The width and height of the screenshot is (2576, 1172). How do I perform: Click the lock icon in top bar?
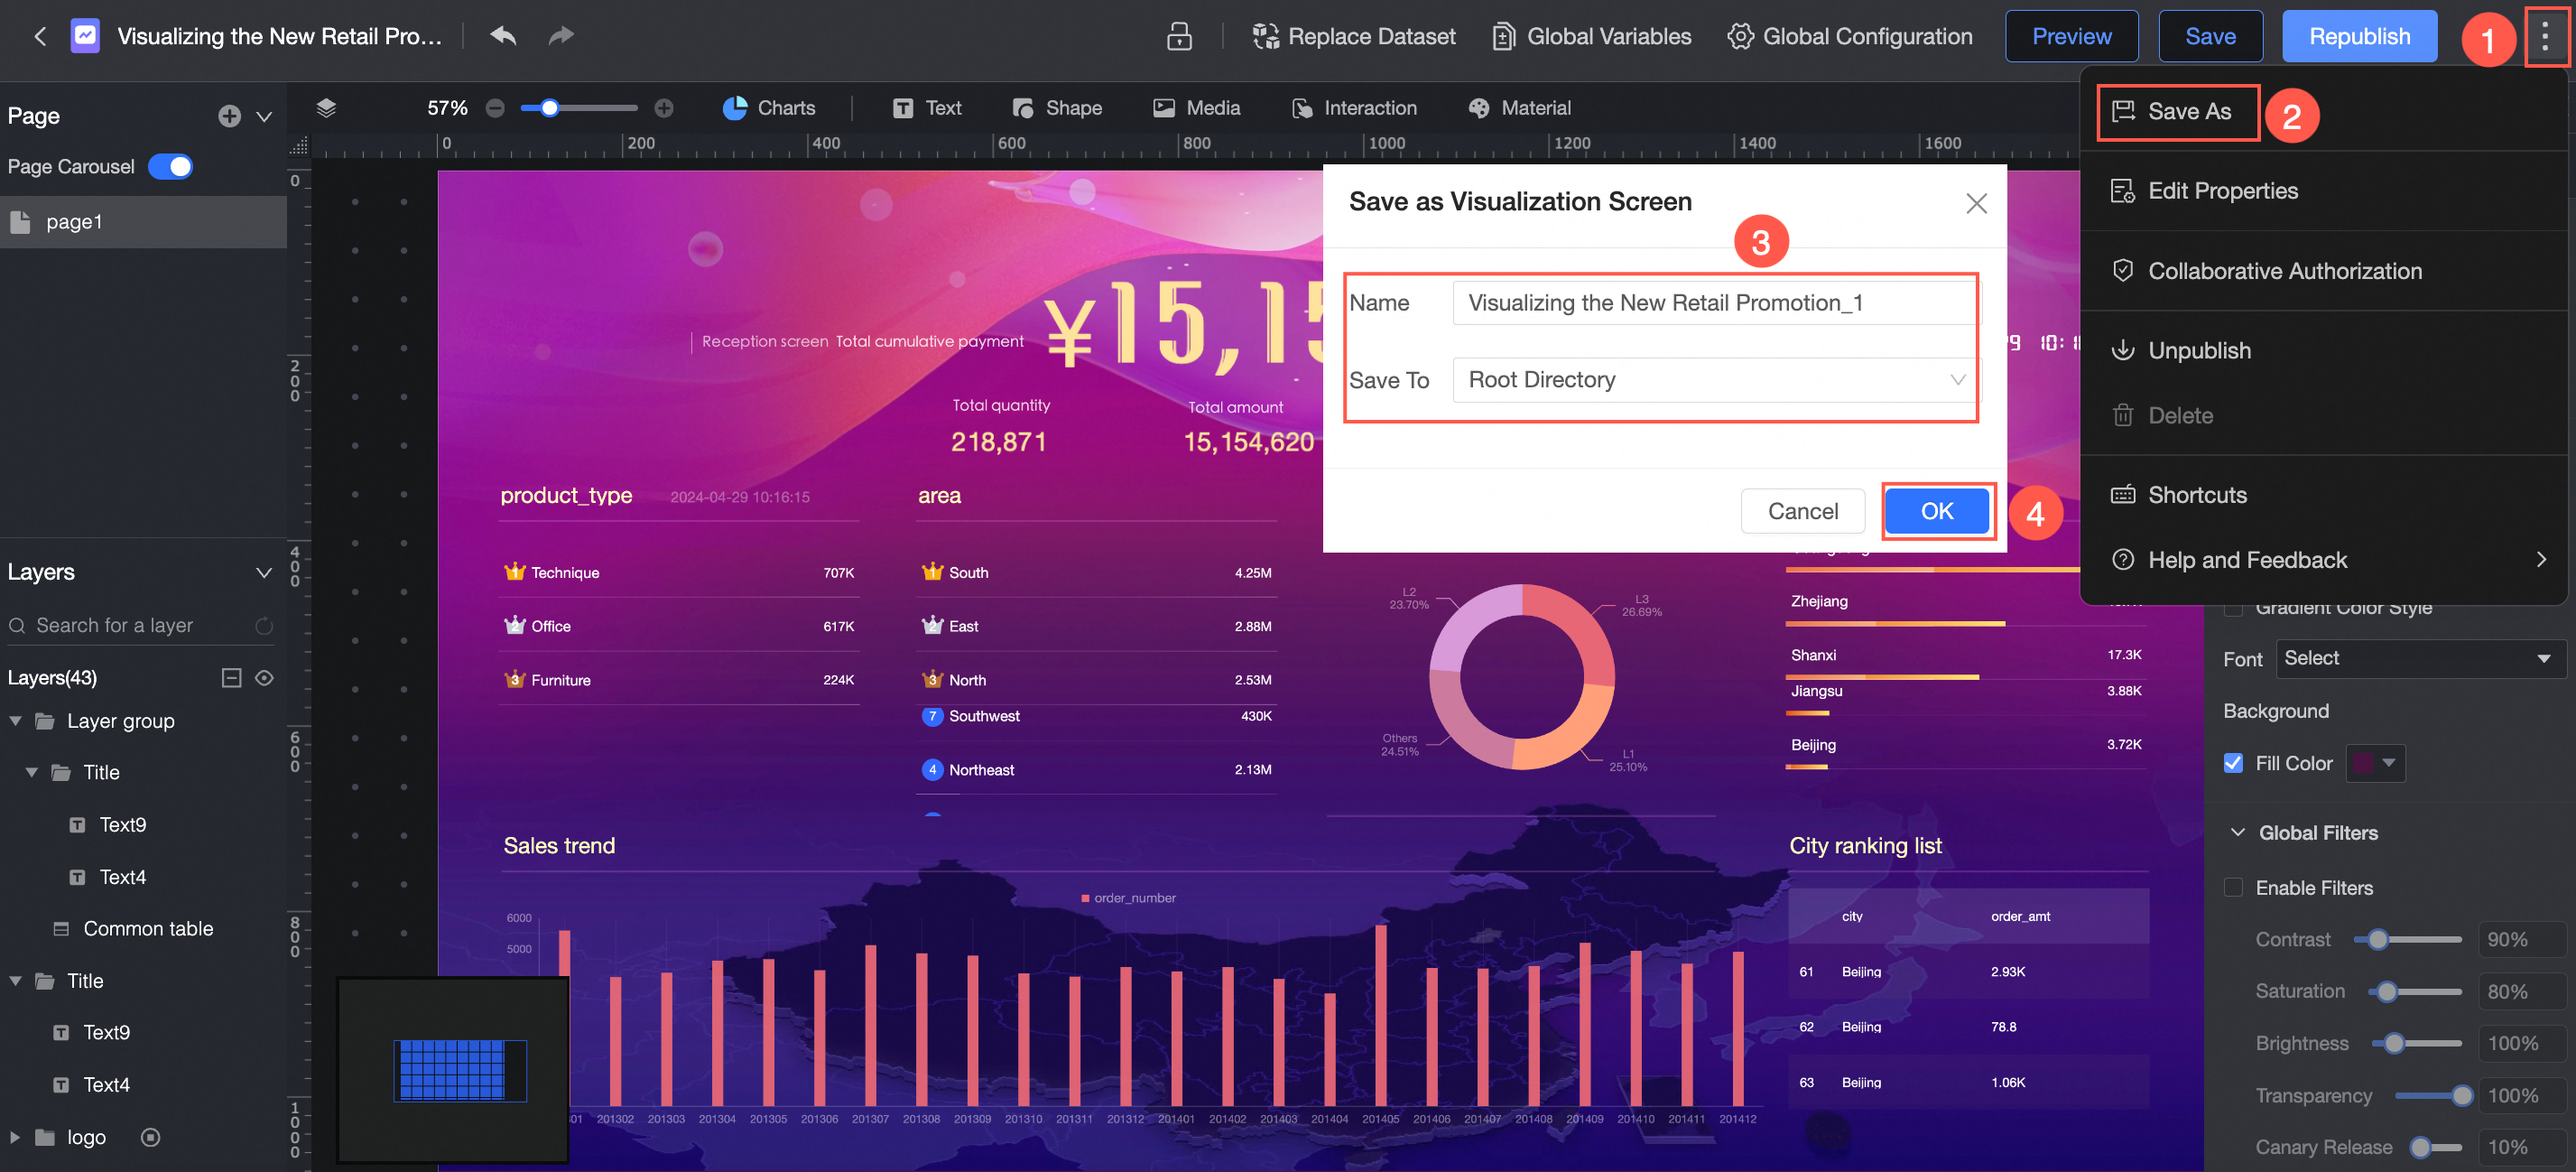pyautogui.click(x=1179, y=36)
